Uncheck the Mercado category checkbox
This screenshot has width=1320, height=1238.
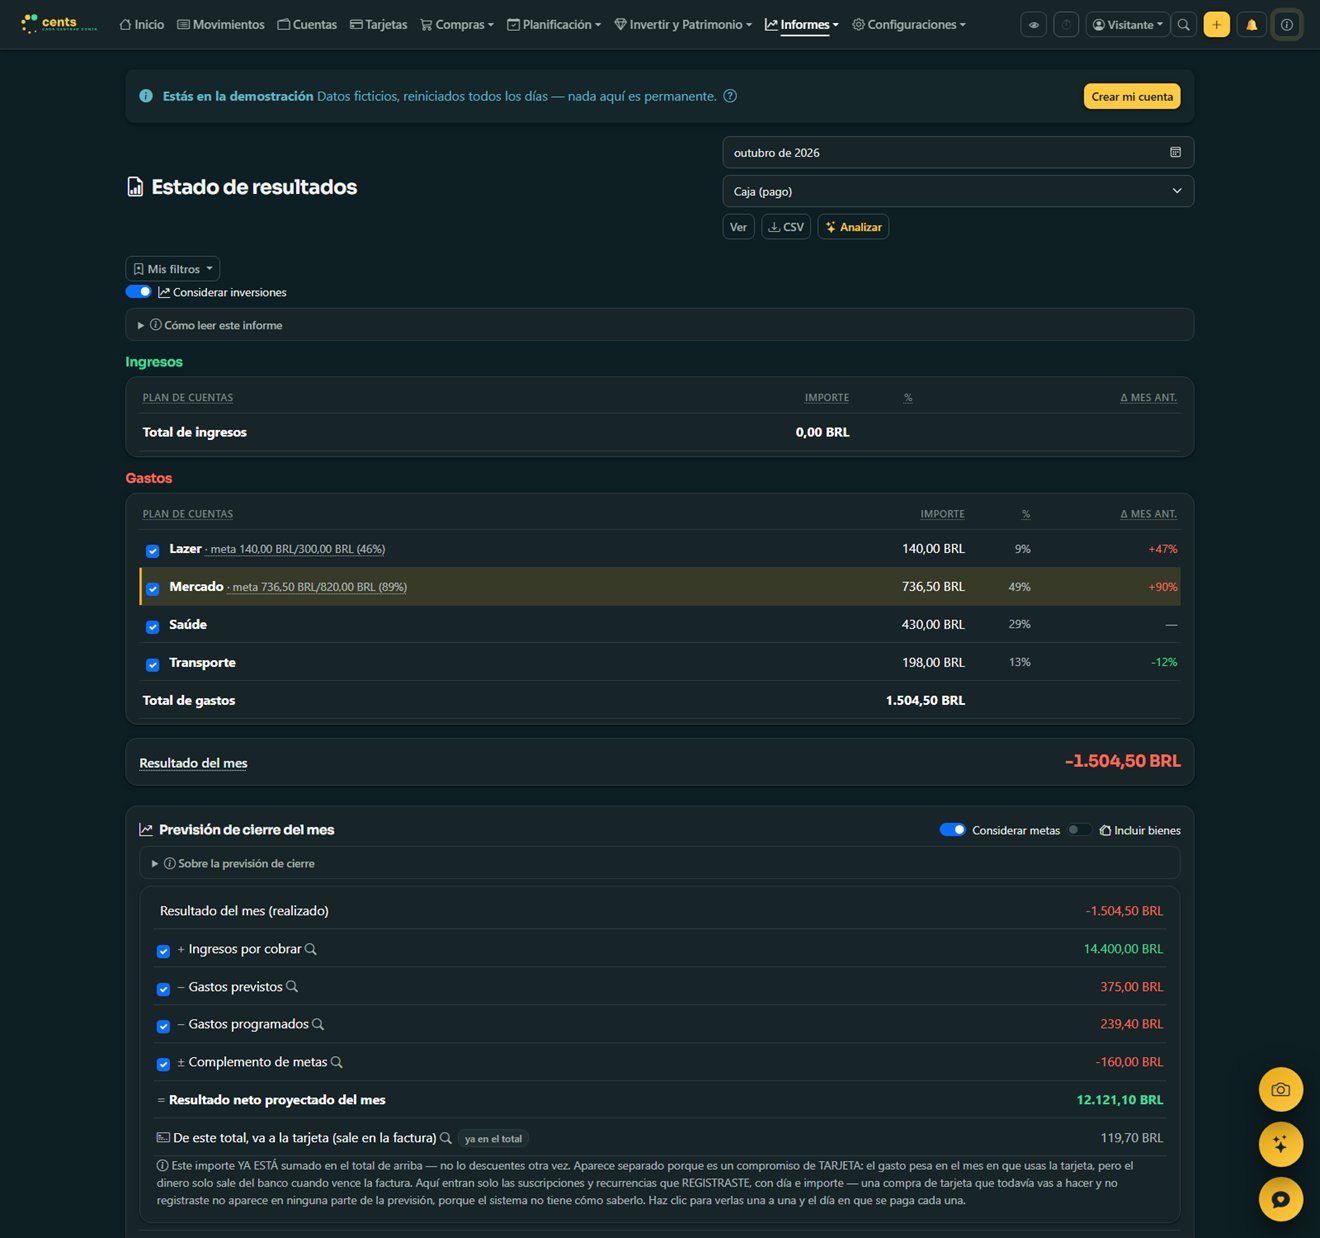click(153, 588)
